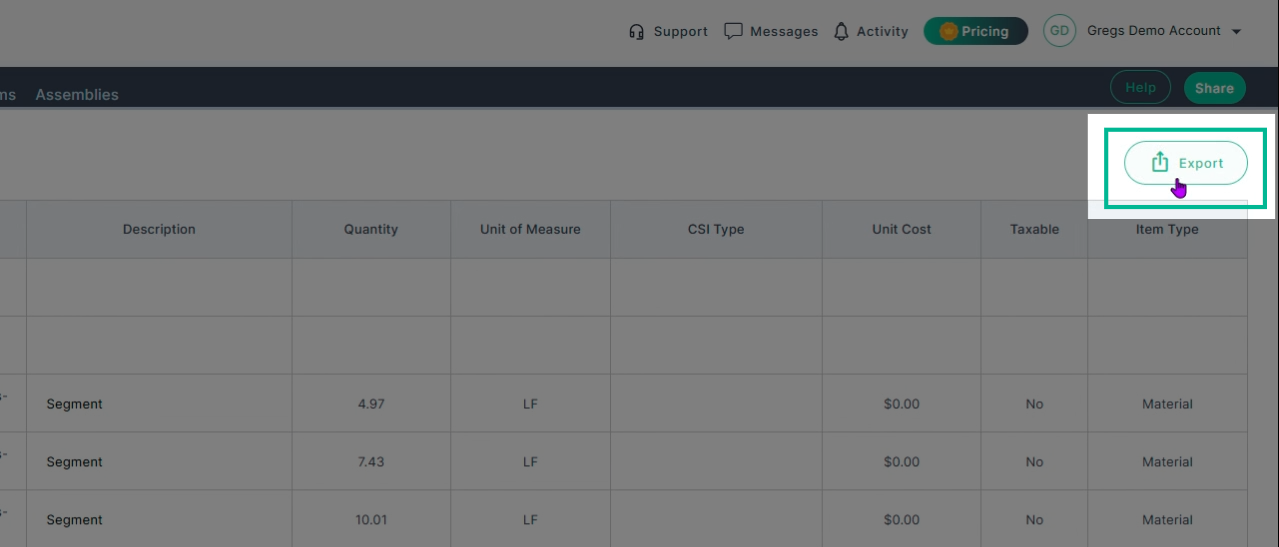Select the quantity cell showing 7.43
This screenshot has height=547, width=1279.
click(371, 462)
